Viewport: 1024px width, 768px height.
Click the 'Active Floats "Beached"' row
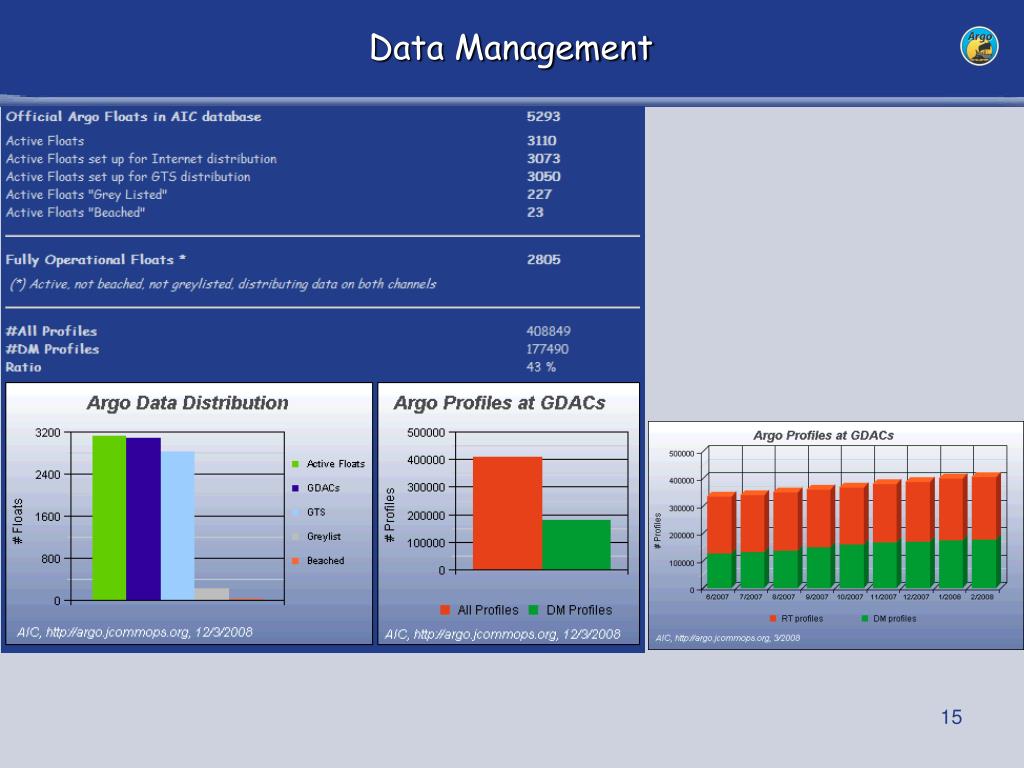[x=323, y=212]
